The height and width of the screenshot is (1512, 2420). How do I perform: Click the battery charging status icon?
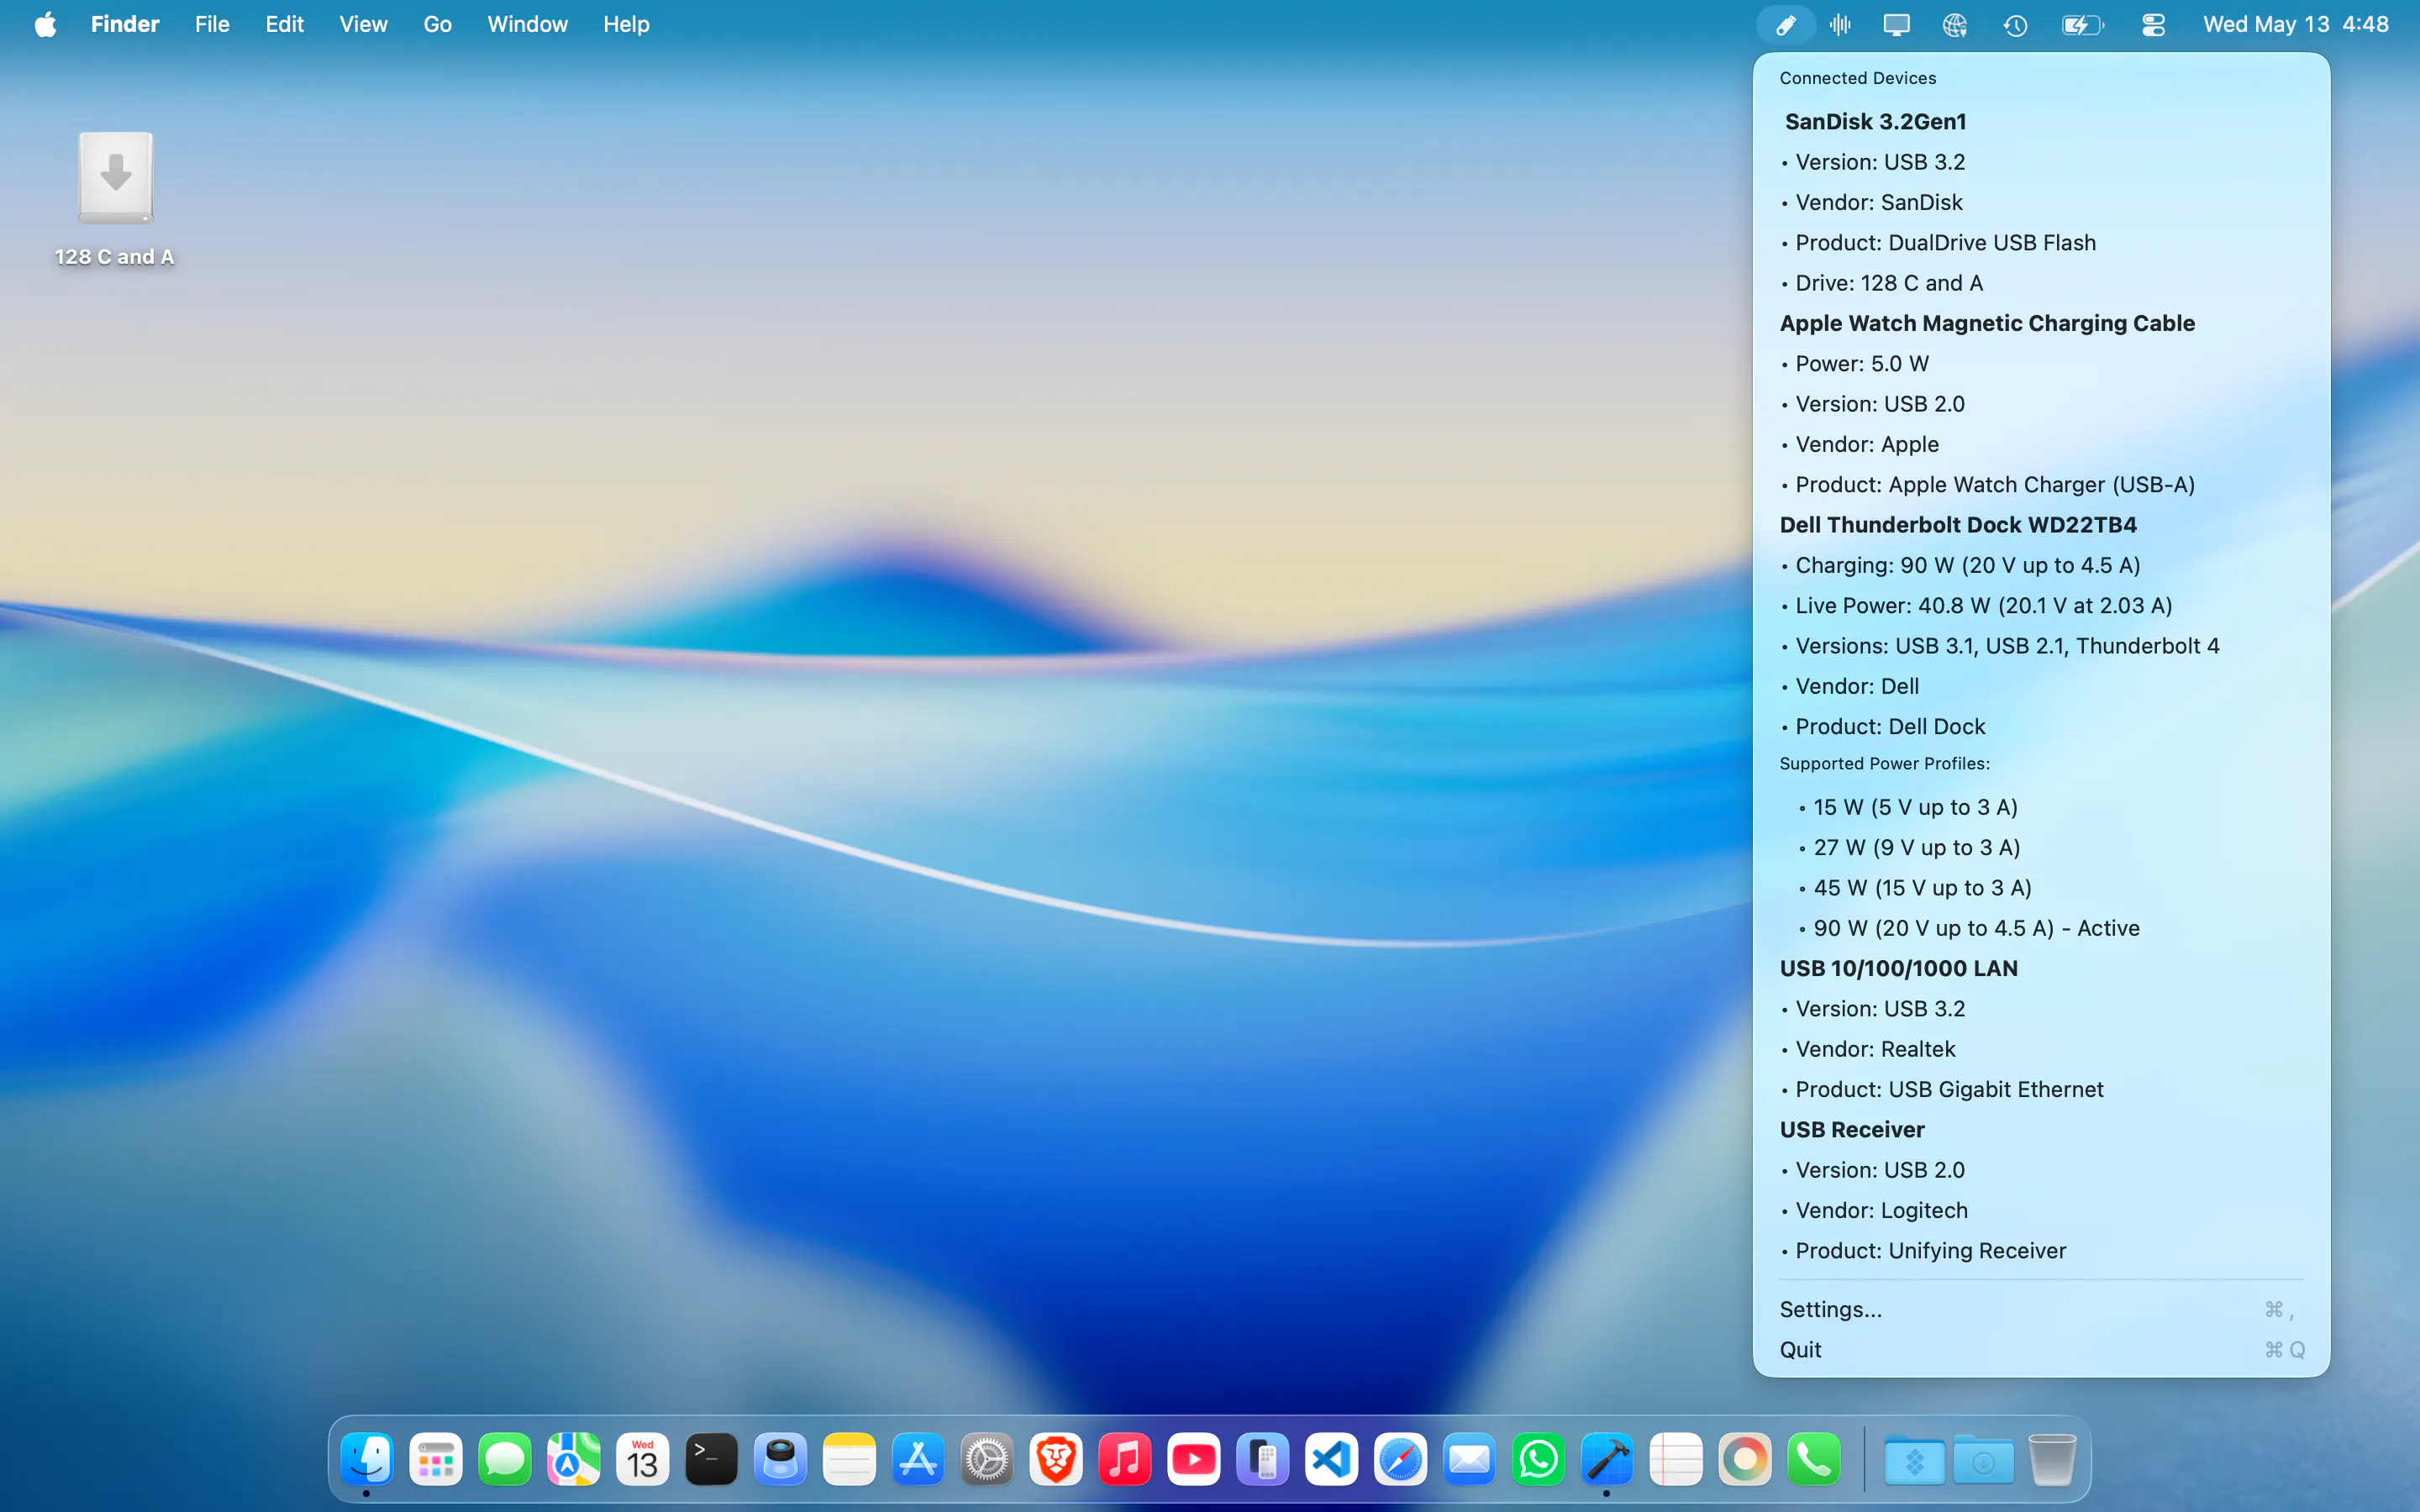[2083, 24]
